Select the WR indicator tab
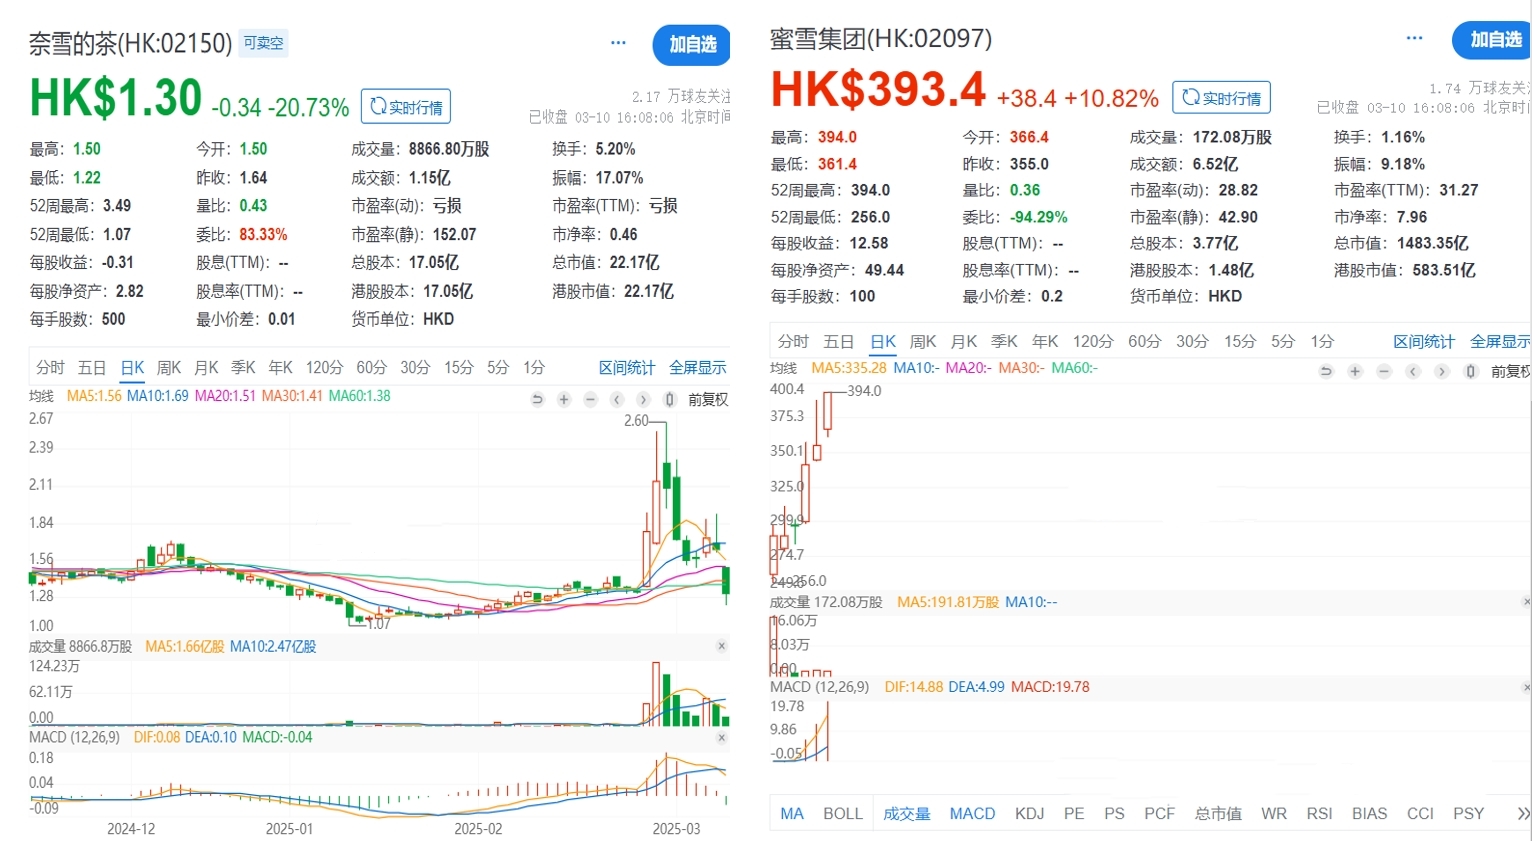This screenshot has height=841, width=1532. pos(1274,813)
